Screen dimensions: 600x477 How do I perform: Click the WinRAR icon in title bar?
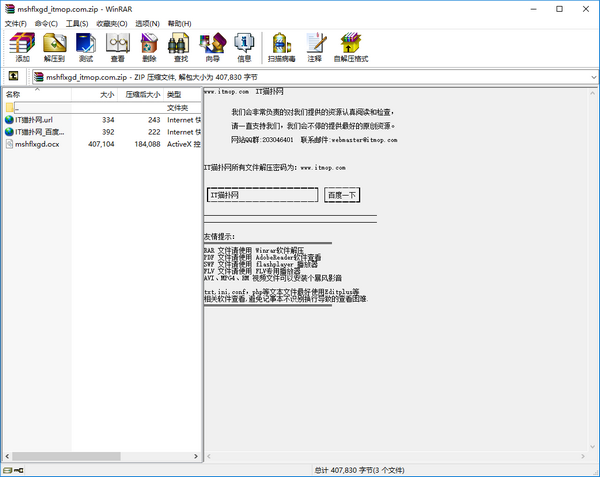pyautogui.click(x=10, y=9)
